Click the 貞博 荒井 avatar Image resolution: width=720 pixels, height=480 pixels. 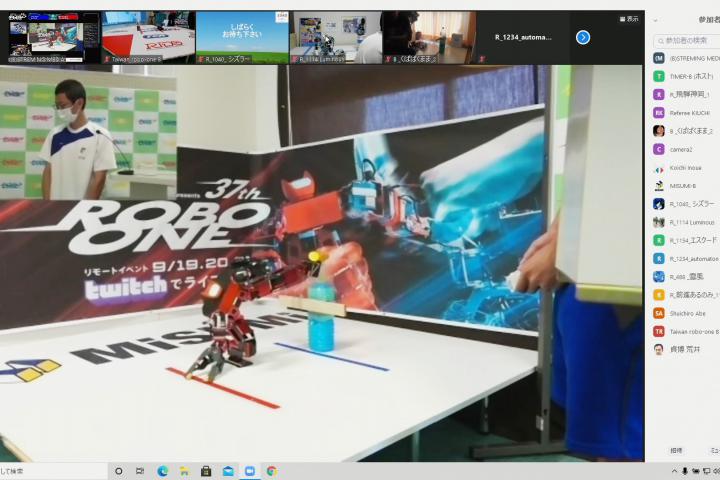pos(659,350)
